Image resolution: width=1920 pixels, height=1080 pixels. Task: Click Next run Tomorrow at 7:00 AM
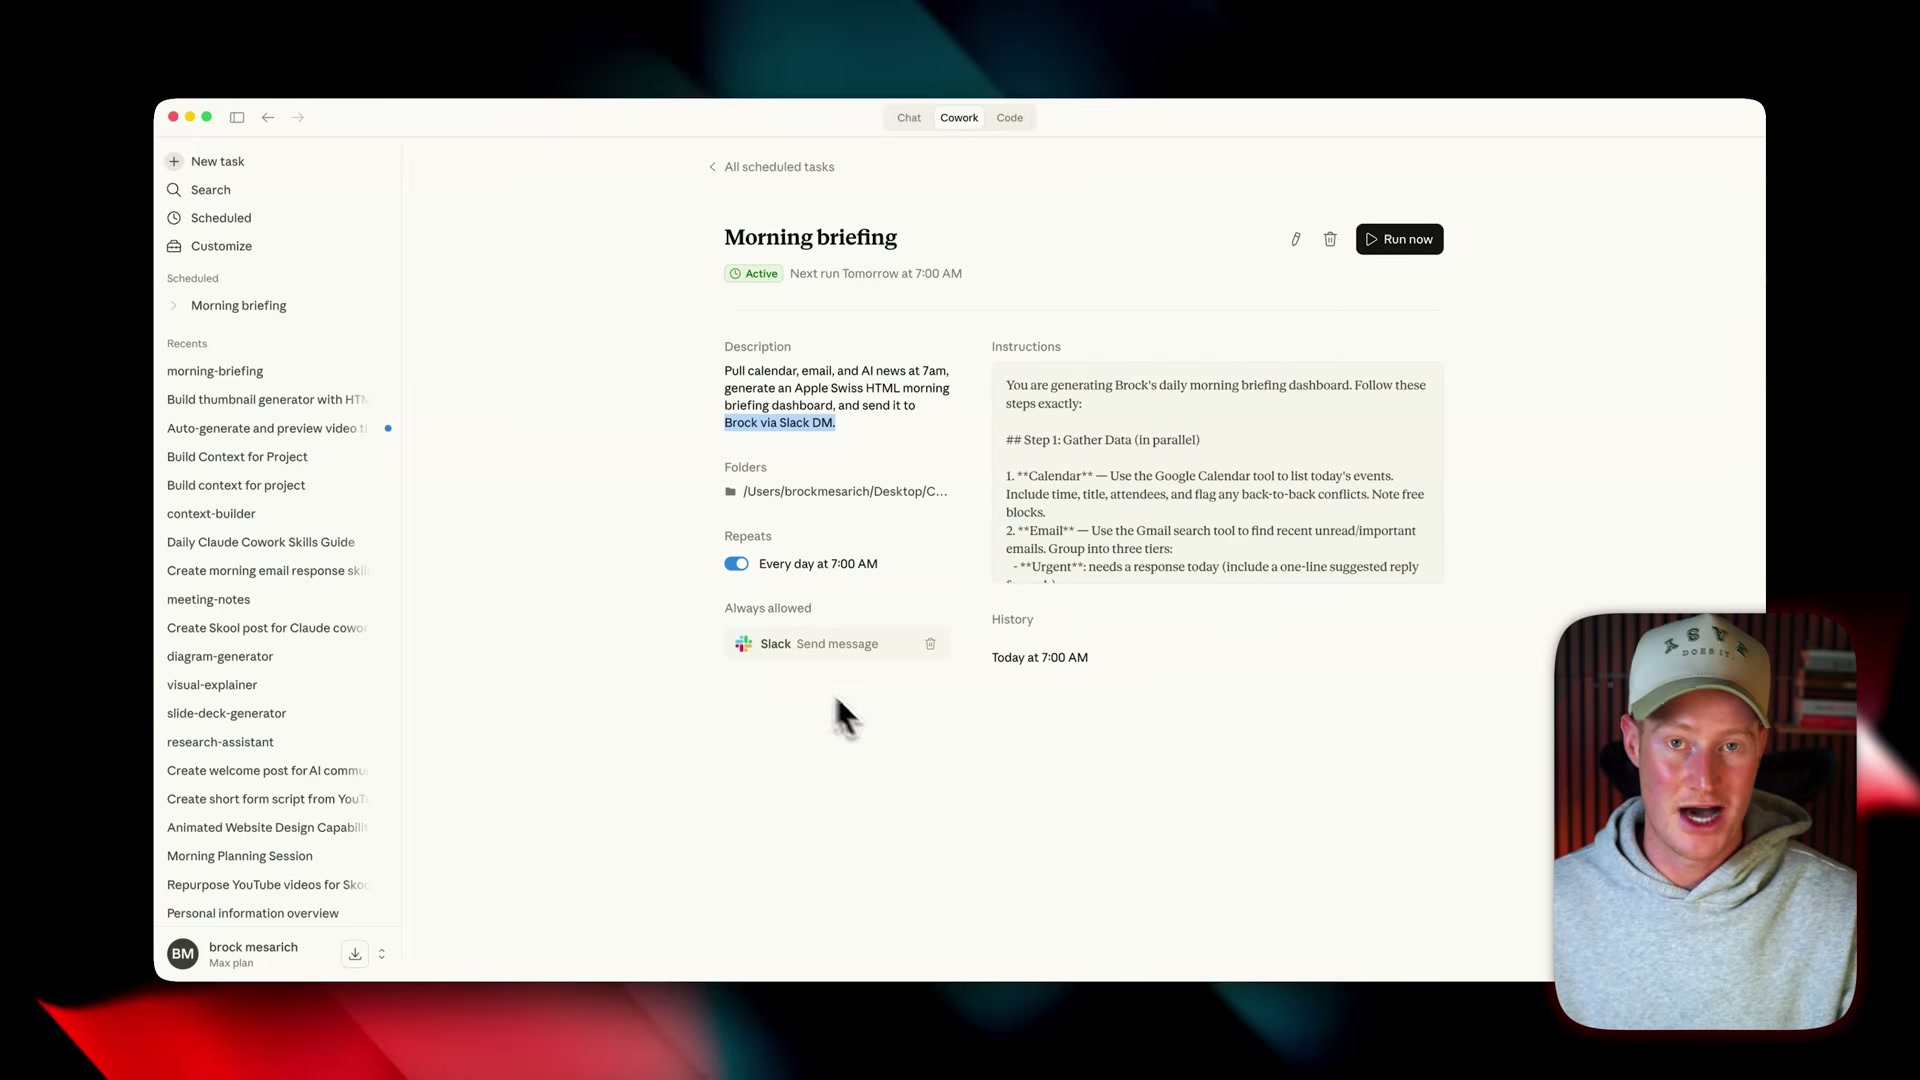click(x=875, y=274)
